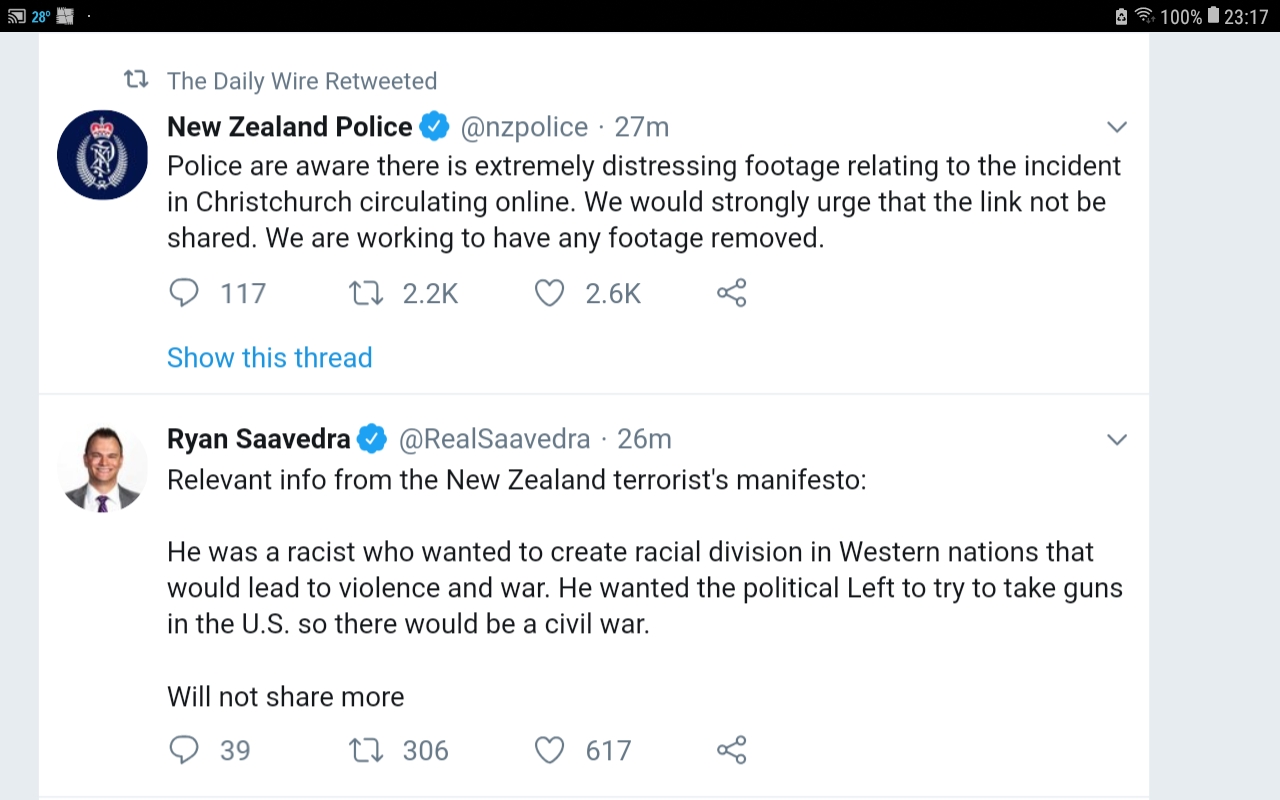This screenshot has height=800, width=1280.
Task: Reply to the New Zealand Police tweet
Action: tap(184, 293)
